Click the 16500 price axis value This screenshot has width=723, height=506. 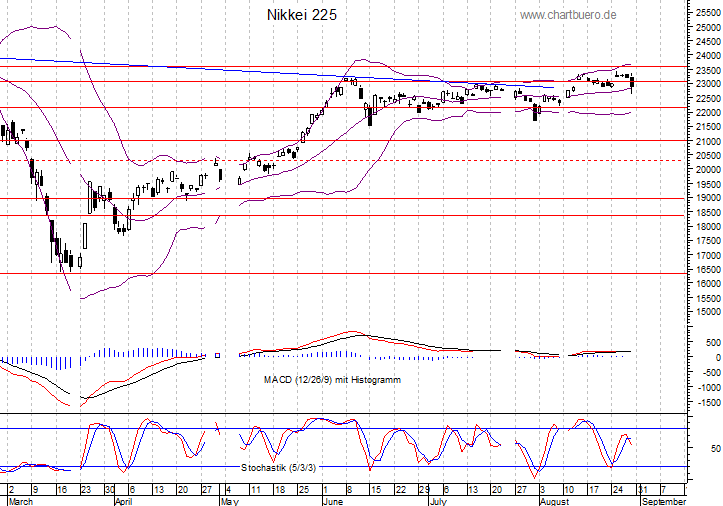click(x=708, y=269)
